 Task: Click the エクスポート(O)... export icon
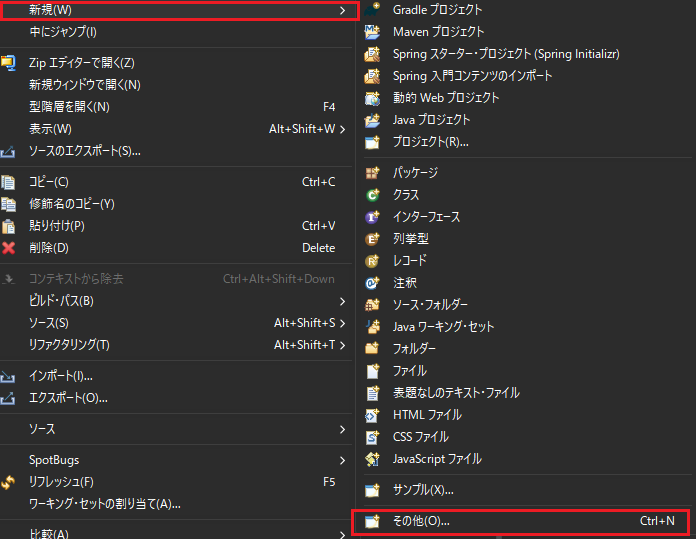(8, 398)
